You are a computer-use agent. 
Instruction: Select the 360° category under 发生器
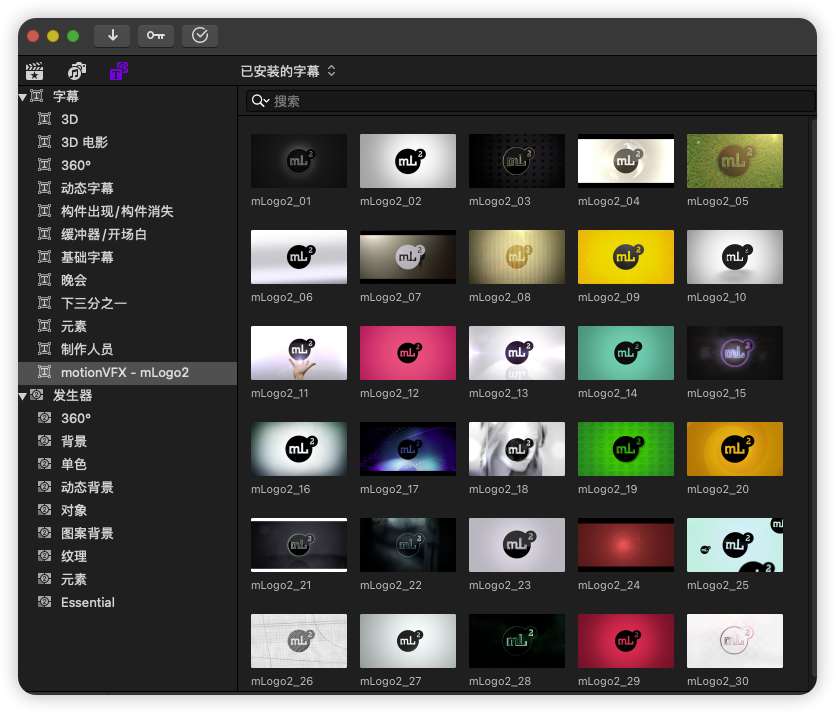click(128, 418)
